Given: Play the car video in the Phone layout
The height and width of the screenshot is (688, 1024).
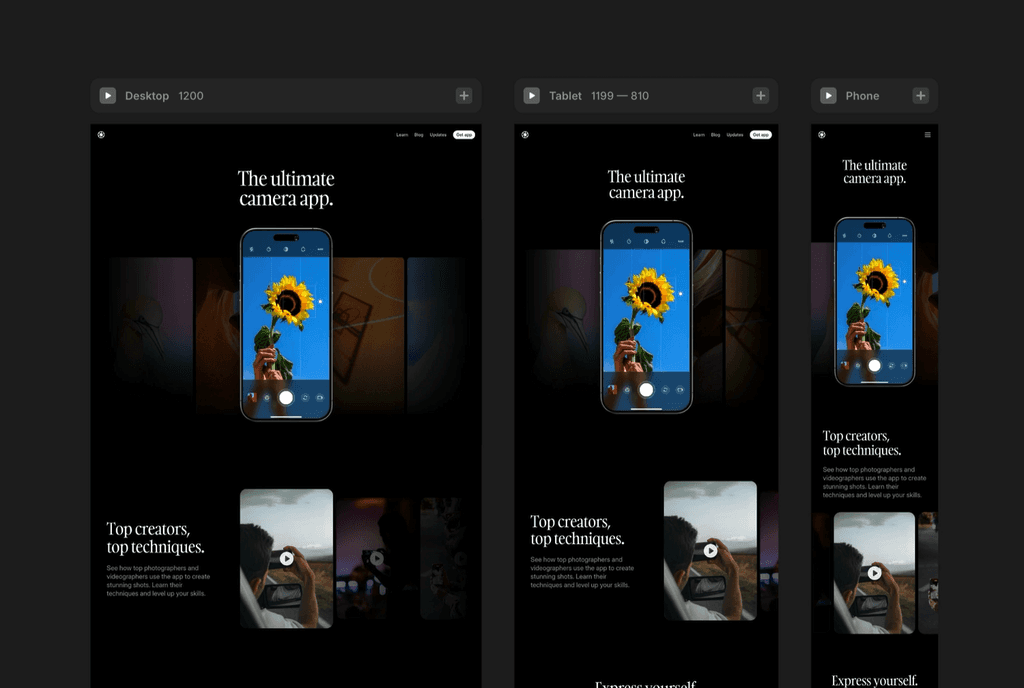Looking at the screenshot, I should (874, 573).
